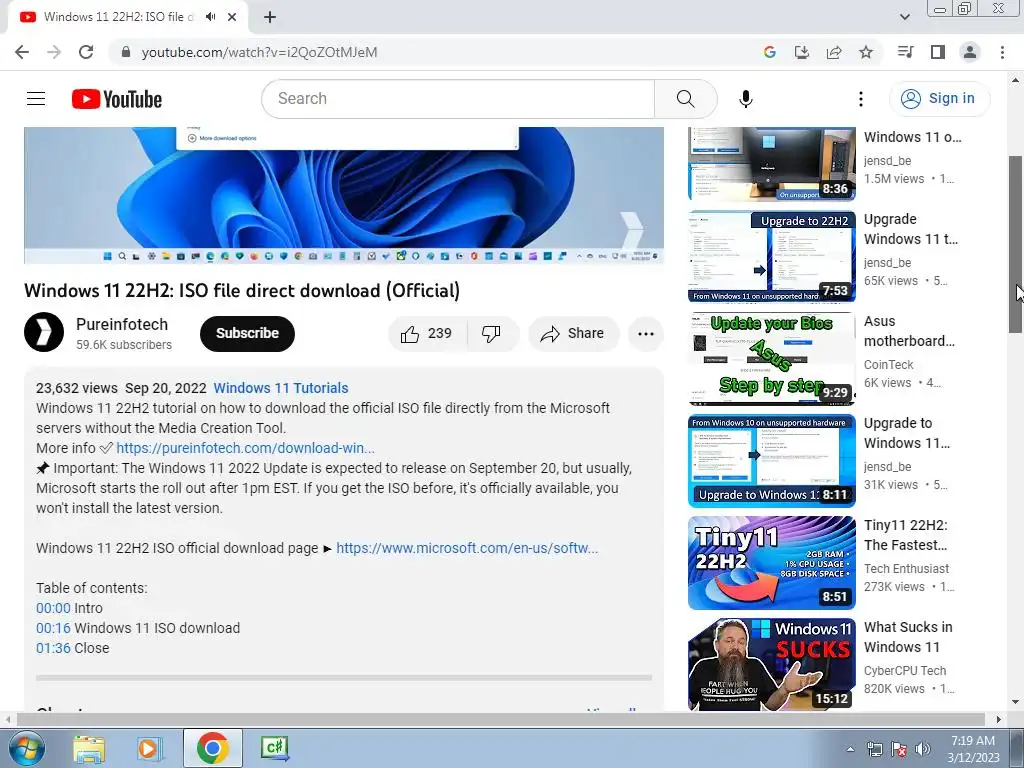Show hidden system tray icons
This screenshot has width=1024, height=768.
click(850, 749)
